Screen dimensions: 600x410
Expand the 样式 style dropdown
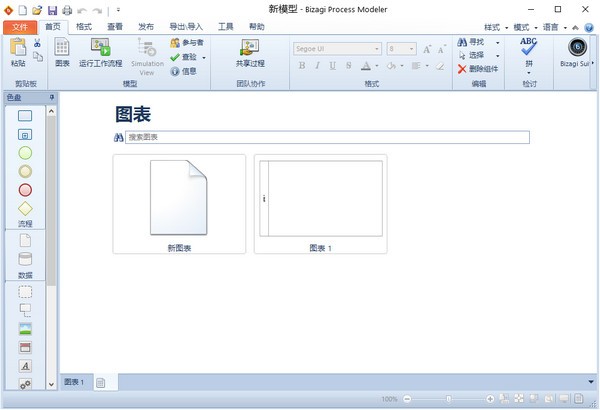[502, 27]
